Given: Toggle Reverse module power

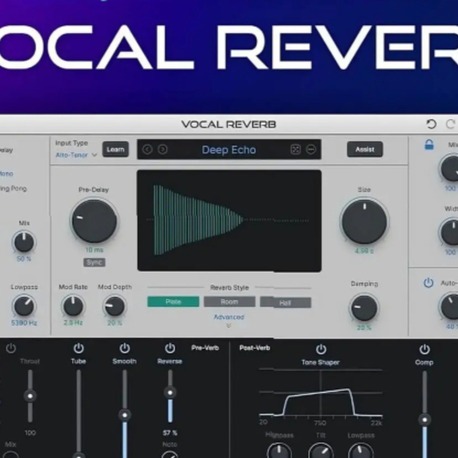Looking at the screenshot, I should pos(170,348).
